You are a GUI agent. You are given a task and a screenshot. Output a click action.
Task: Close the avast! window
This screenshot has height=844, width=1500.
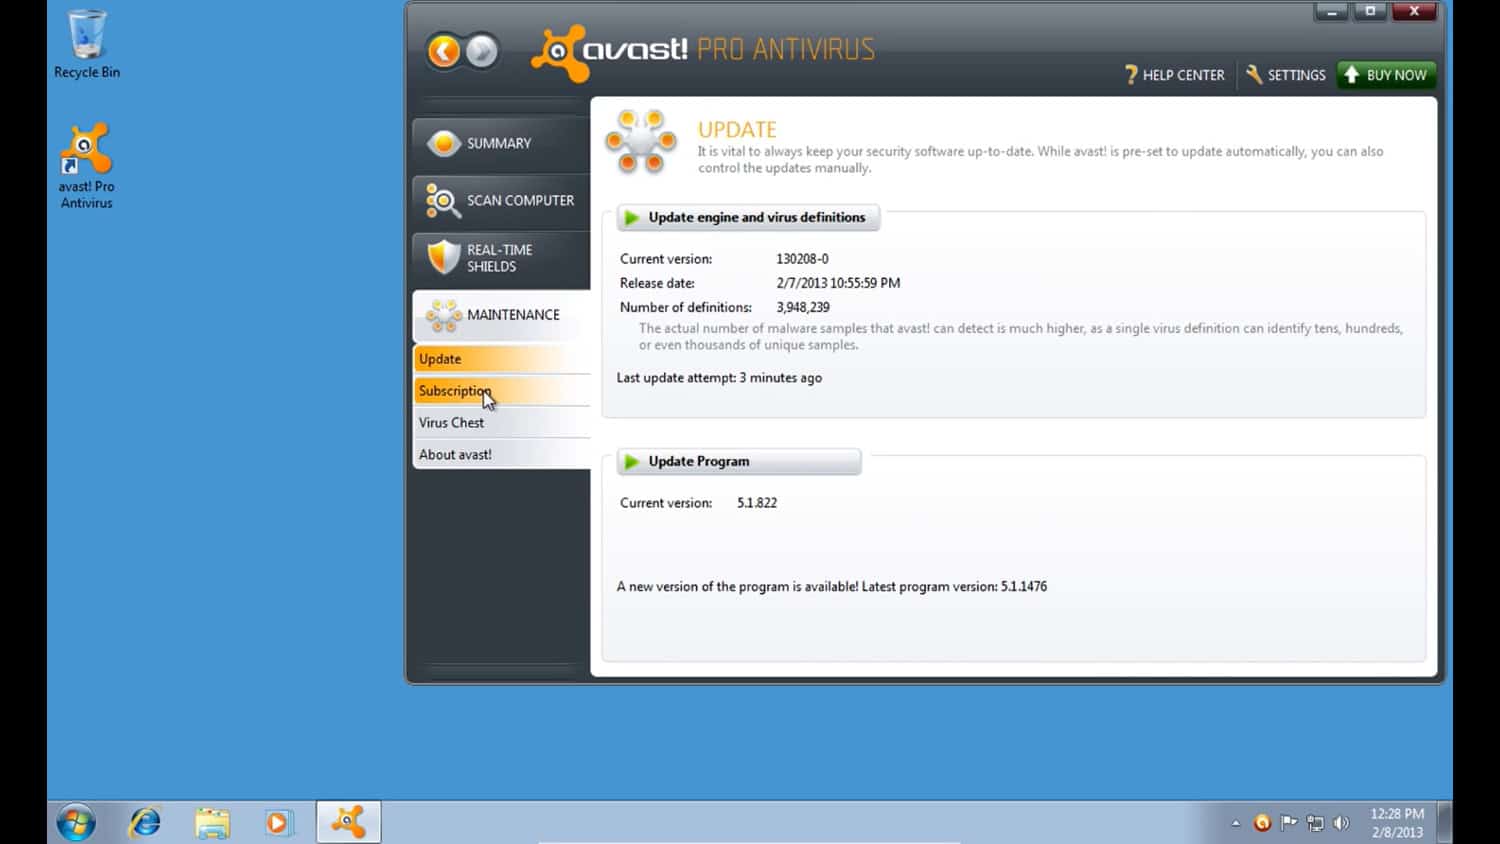point(1414,12)
